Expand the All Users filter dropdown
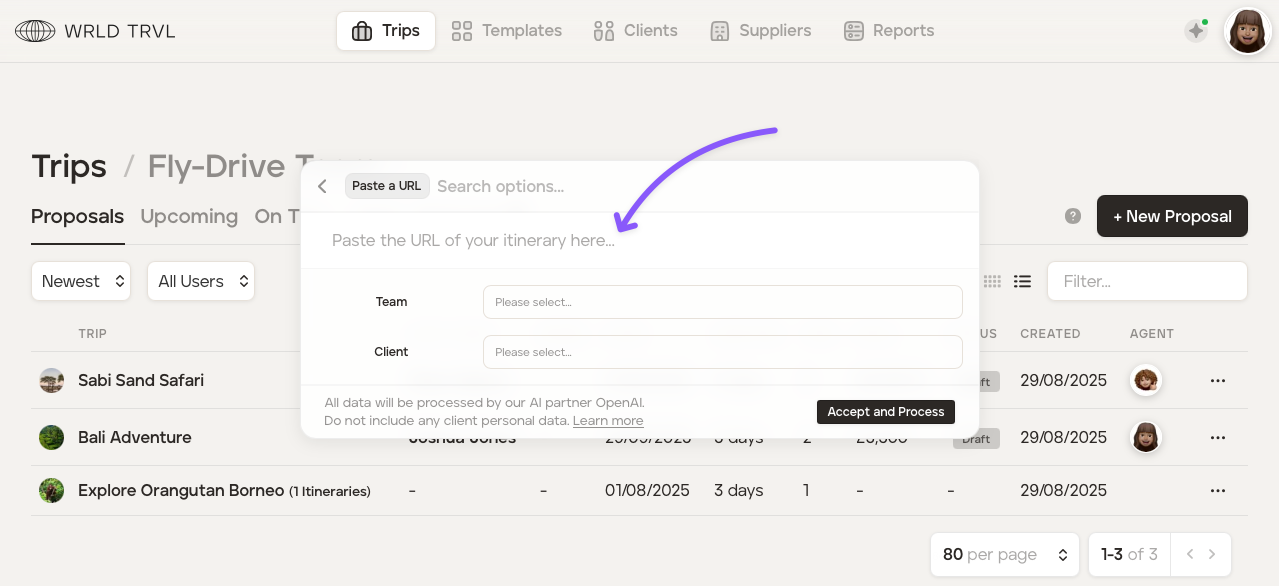 click(202, 282)
